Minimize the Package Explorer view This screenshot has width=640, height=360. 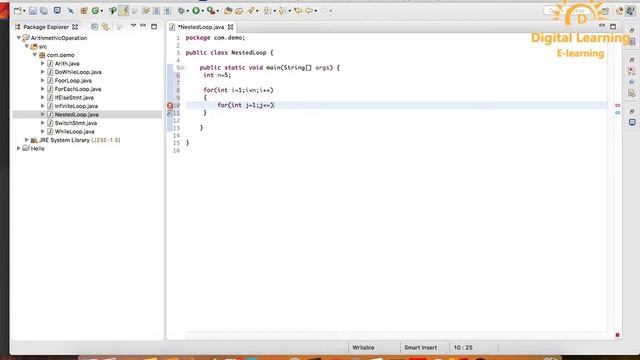(143, 26)
